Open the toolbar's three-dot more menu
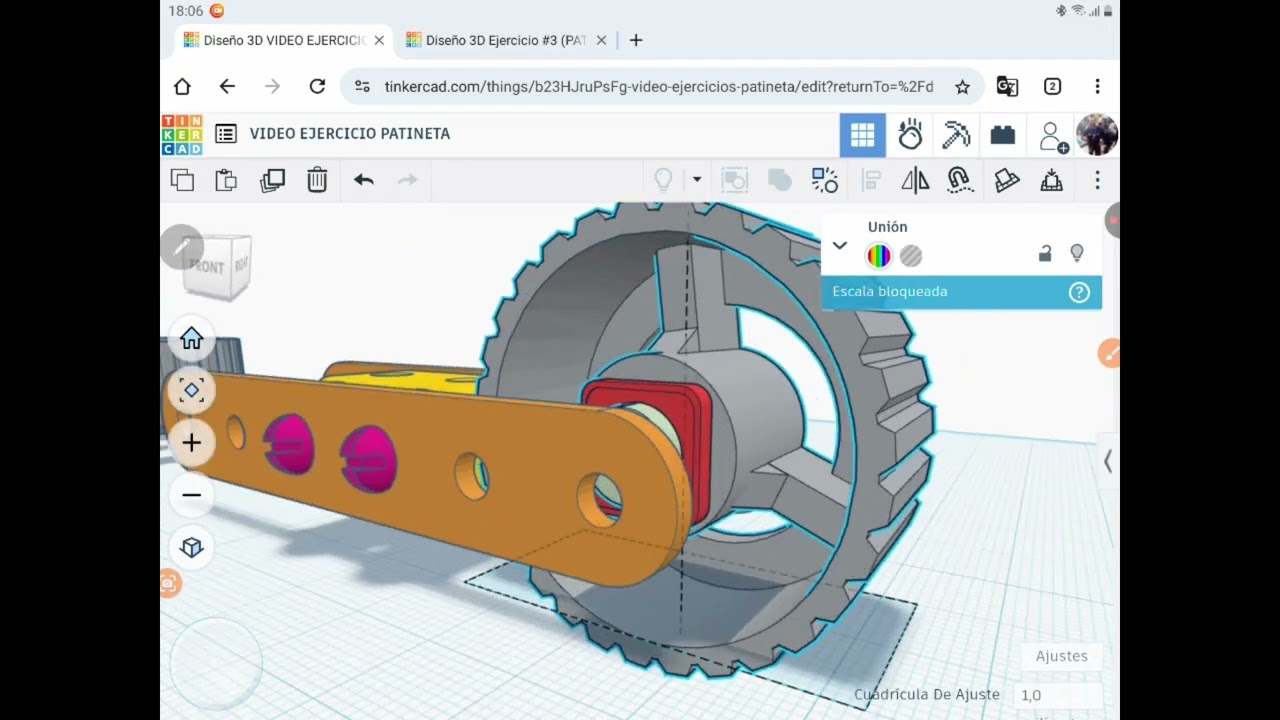 click(x=1097, y=180)
